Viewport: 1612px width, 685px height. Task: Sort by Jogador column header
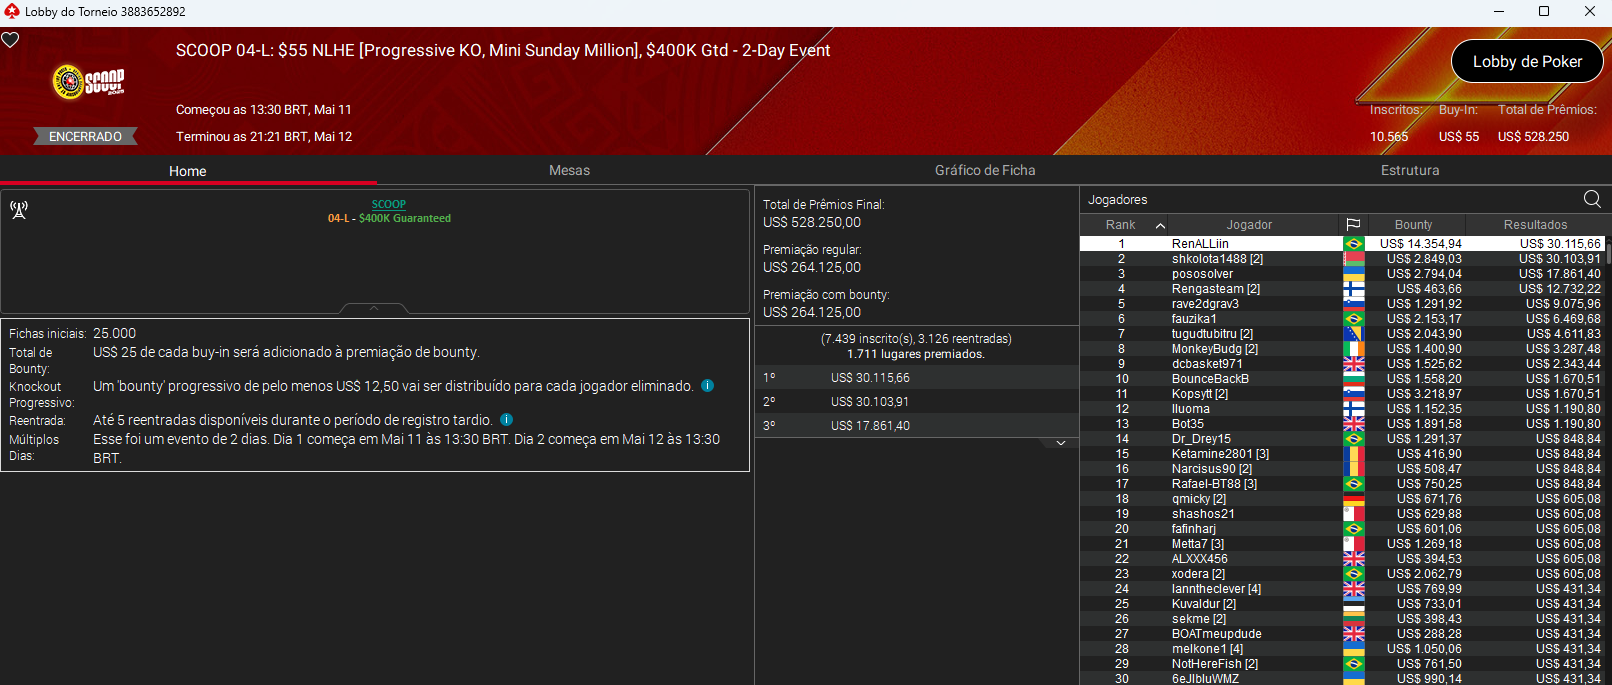click(1249, 225)
